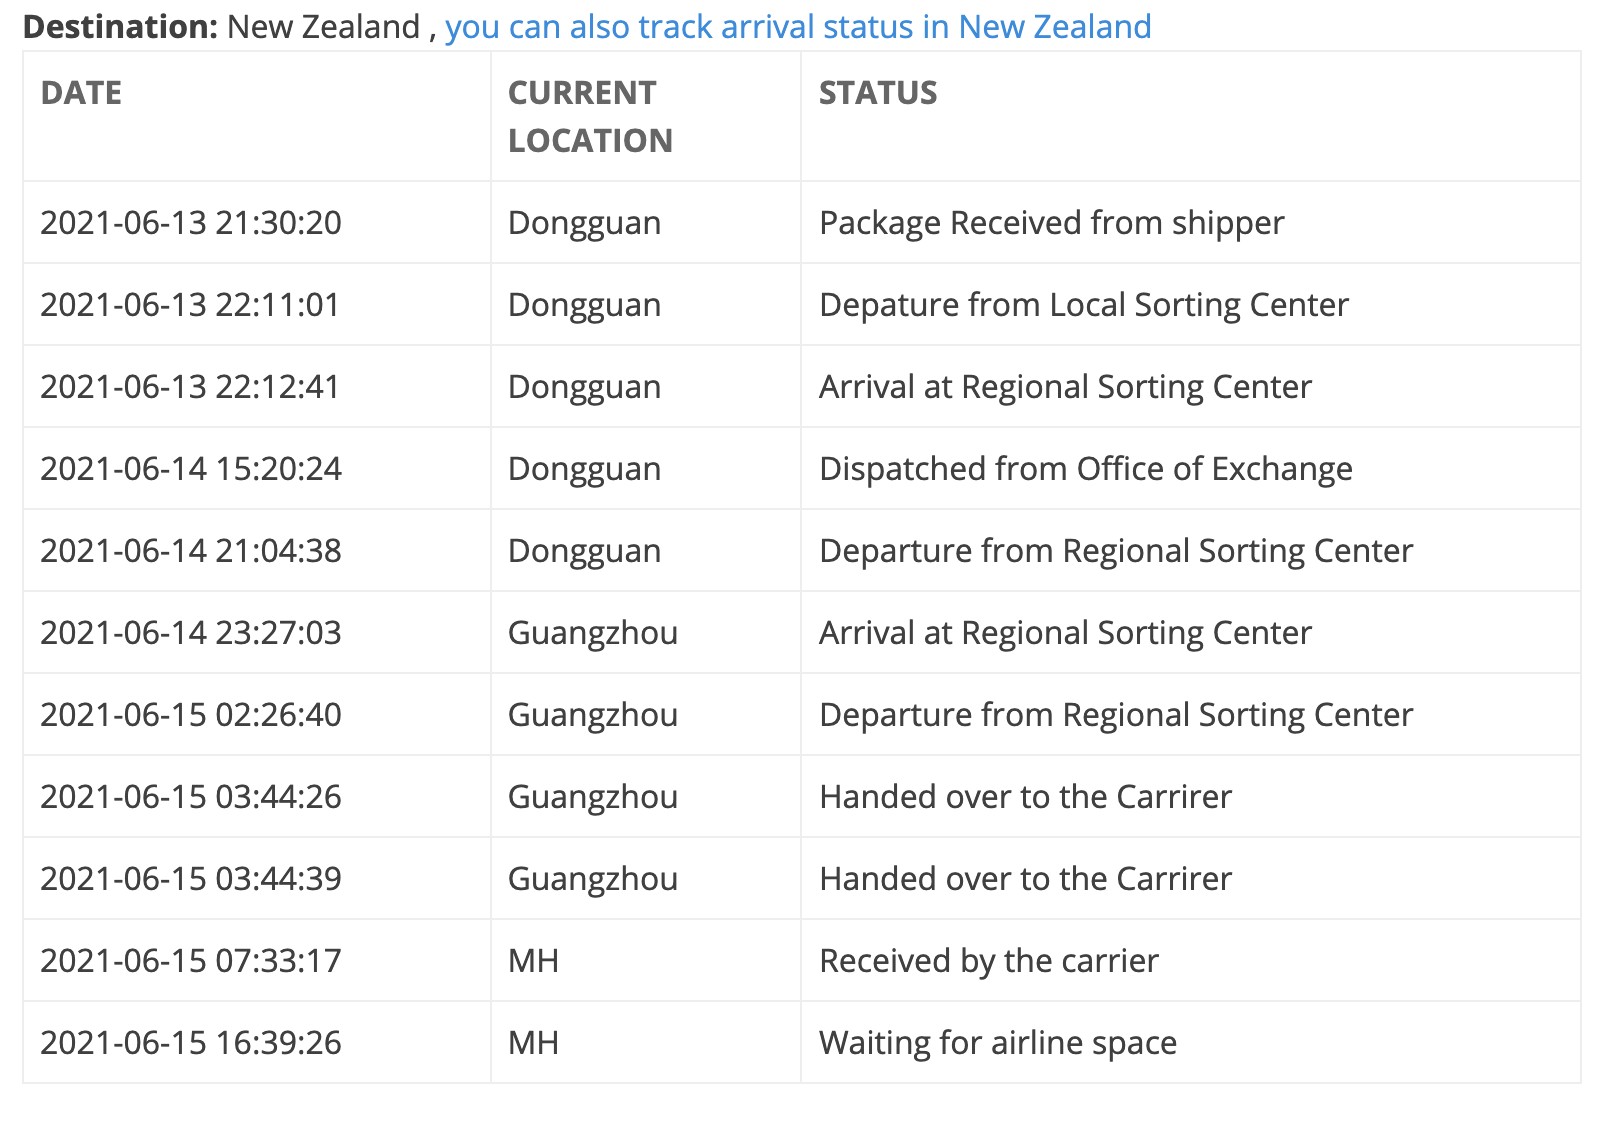Select Dispatched from Office of Exchange status
The width and height of the screenshot is (1622, 1134).
coord(1085,469)
